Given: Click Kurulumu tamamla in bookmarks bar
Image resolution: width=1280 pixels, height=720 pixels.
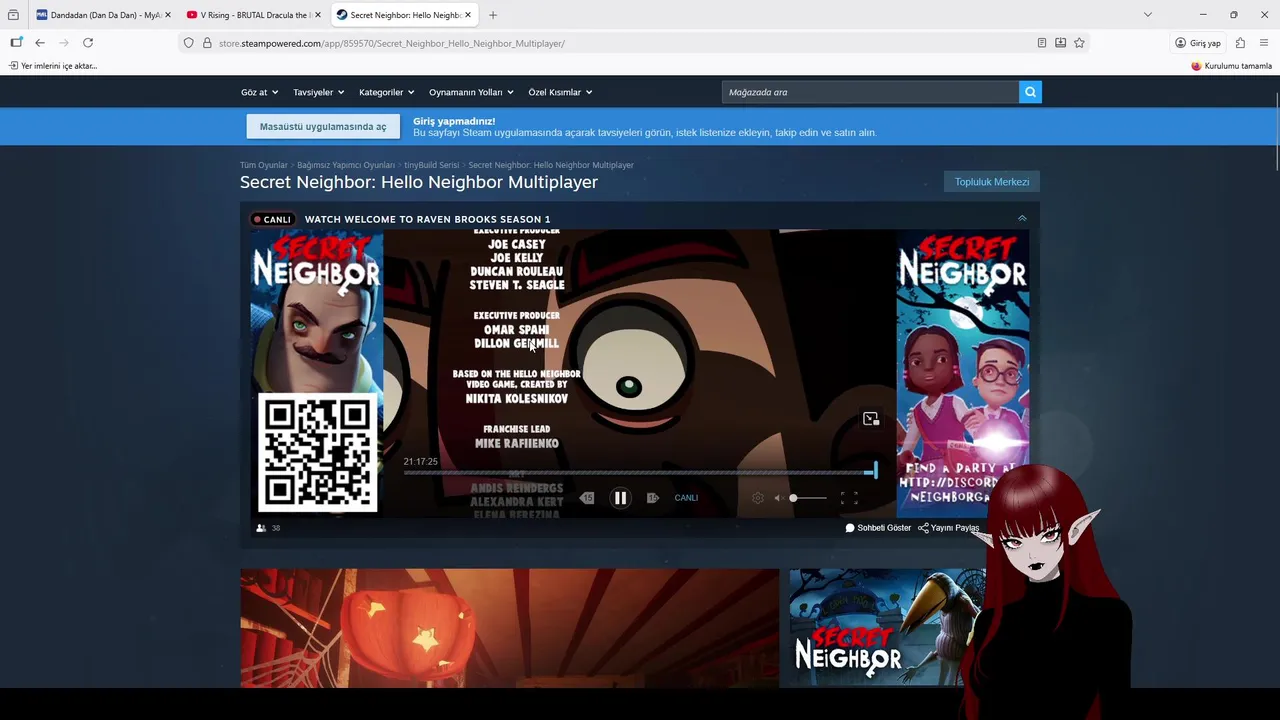Looking at the screenshot, I should pos(1231,66).
